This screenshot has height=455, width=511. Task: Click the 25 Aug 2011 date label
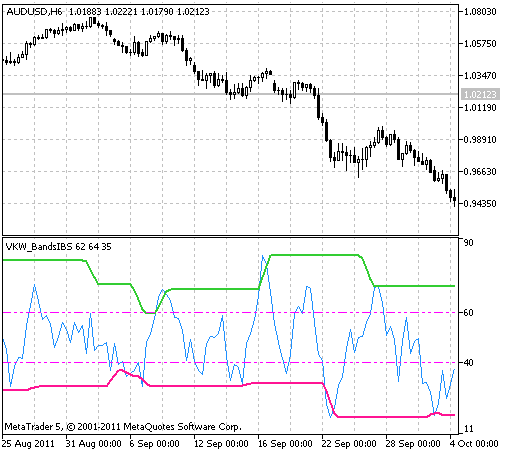tap(28, 444)
